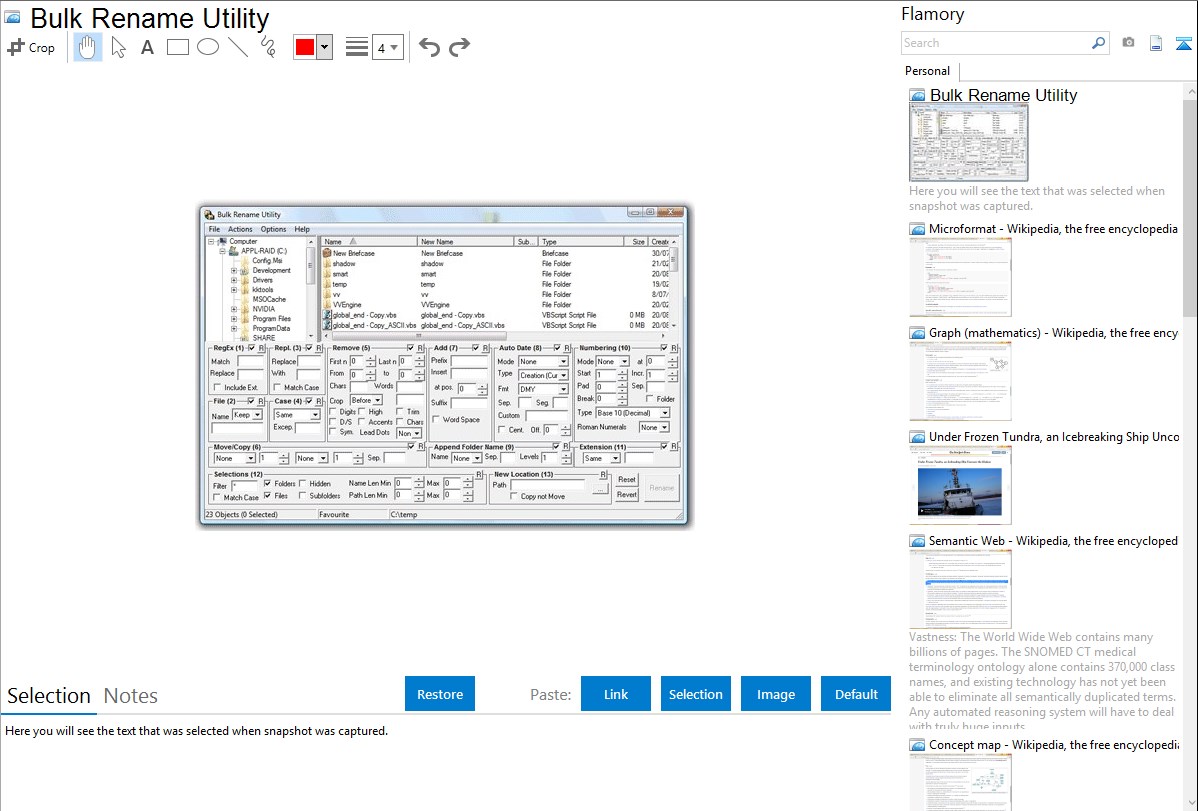
Task: Paste as Link button
Action: (x=616, y=694)
